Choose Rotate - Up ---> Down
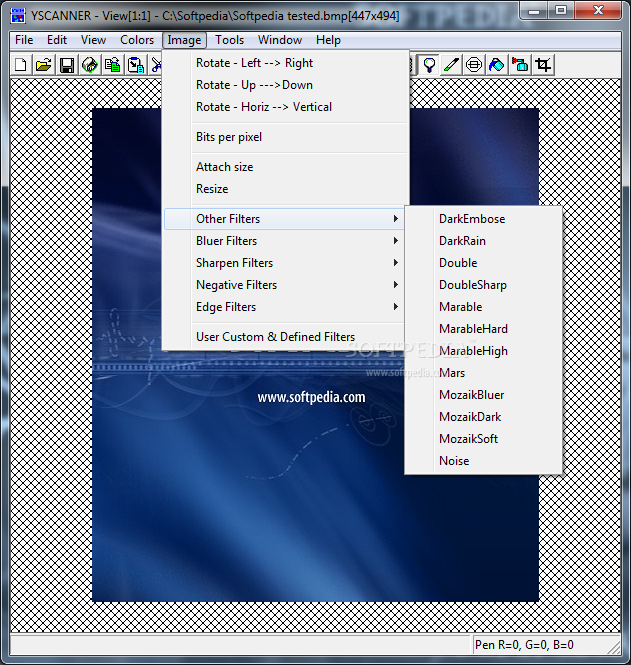 tap(286, 85)
